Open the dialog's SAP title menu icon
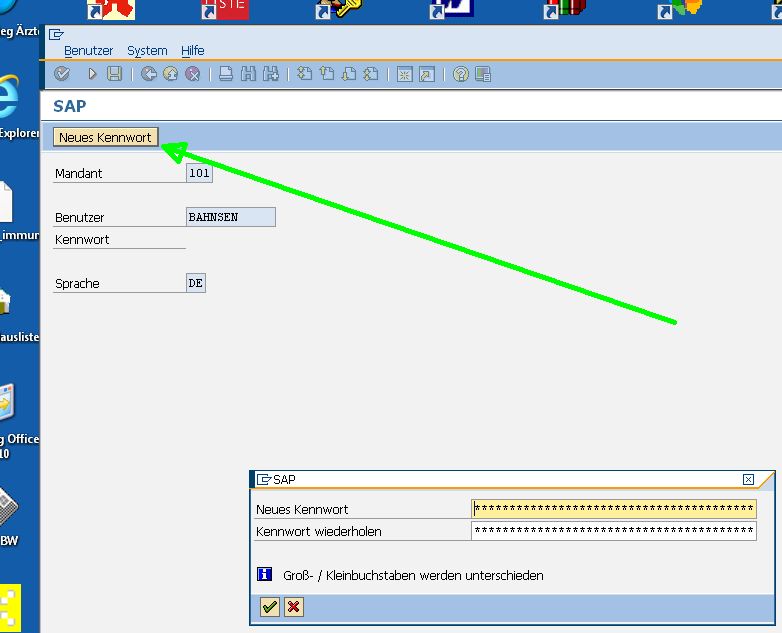 click(x=263, y=479)
